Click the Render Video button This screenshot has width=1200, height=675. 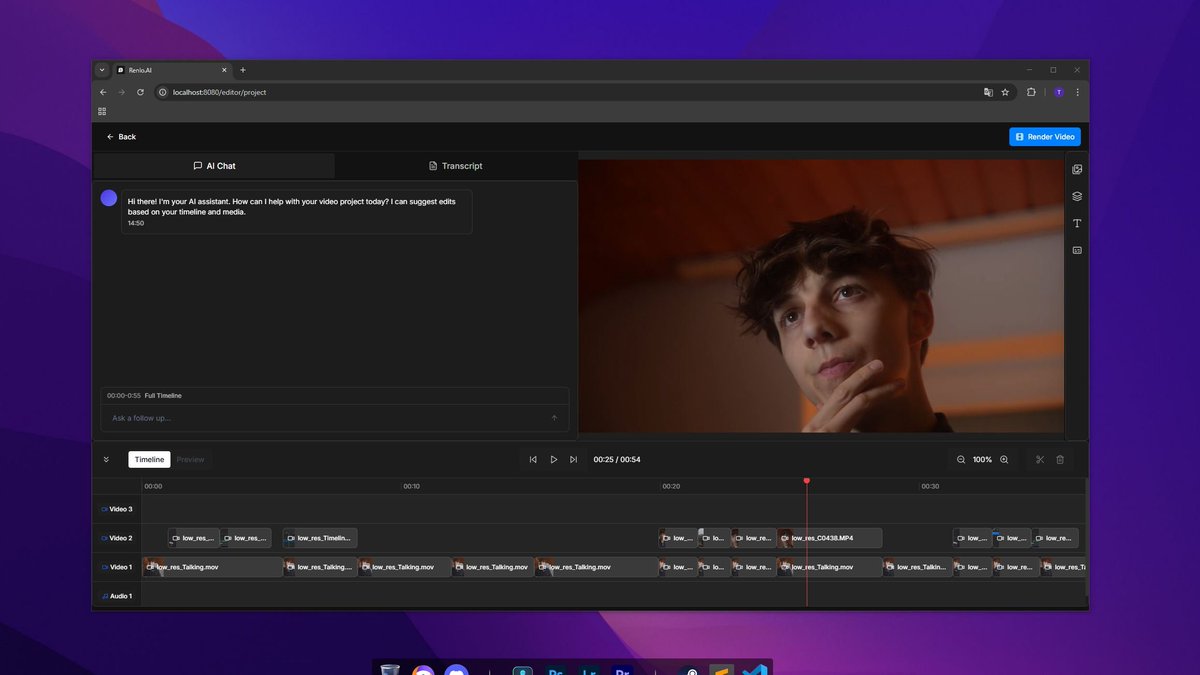1045,137
